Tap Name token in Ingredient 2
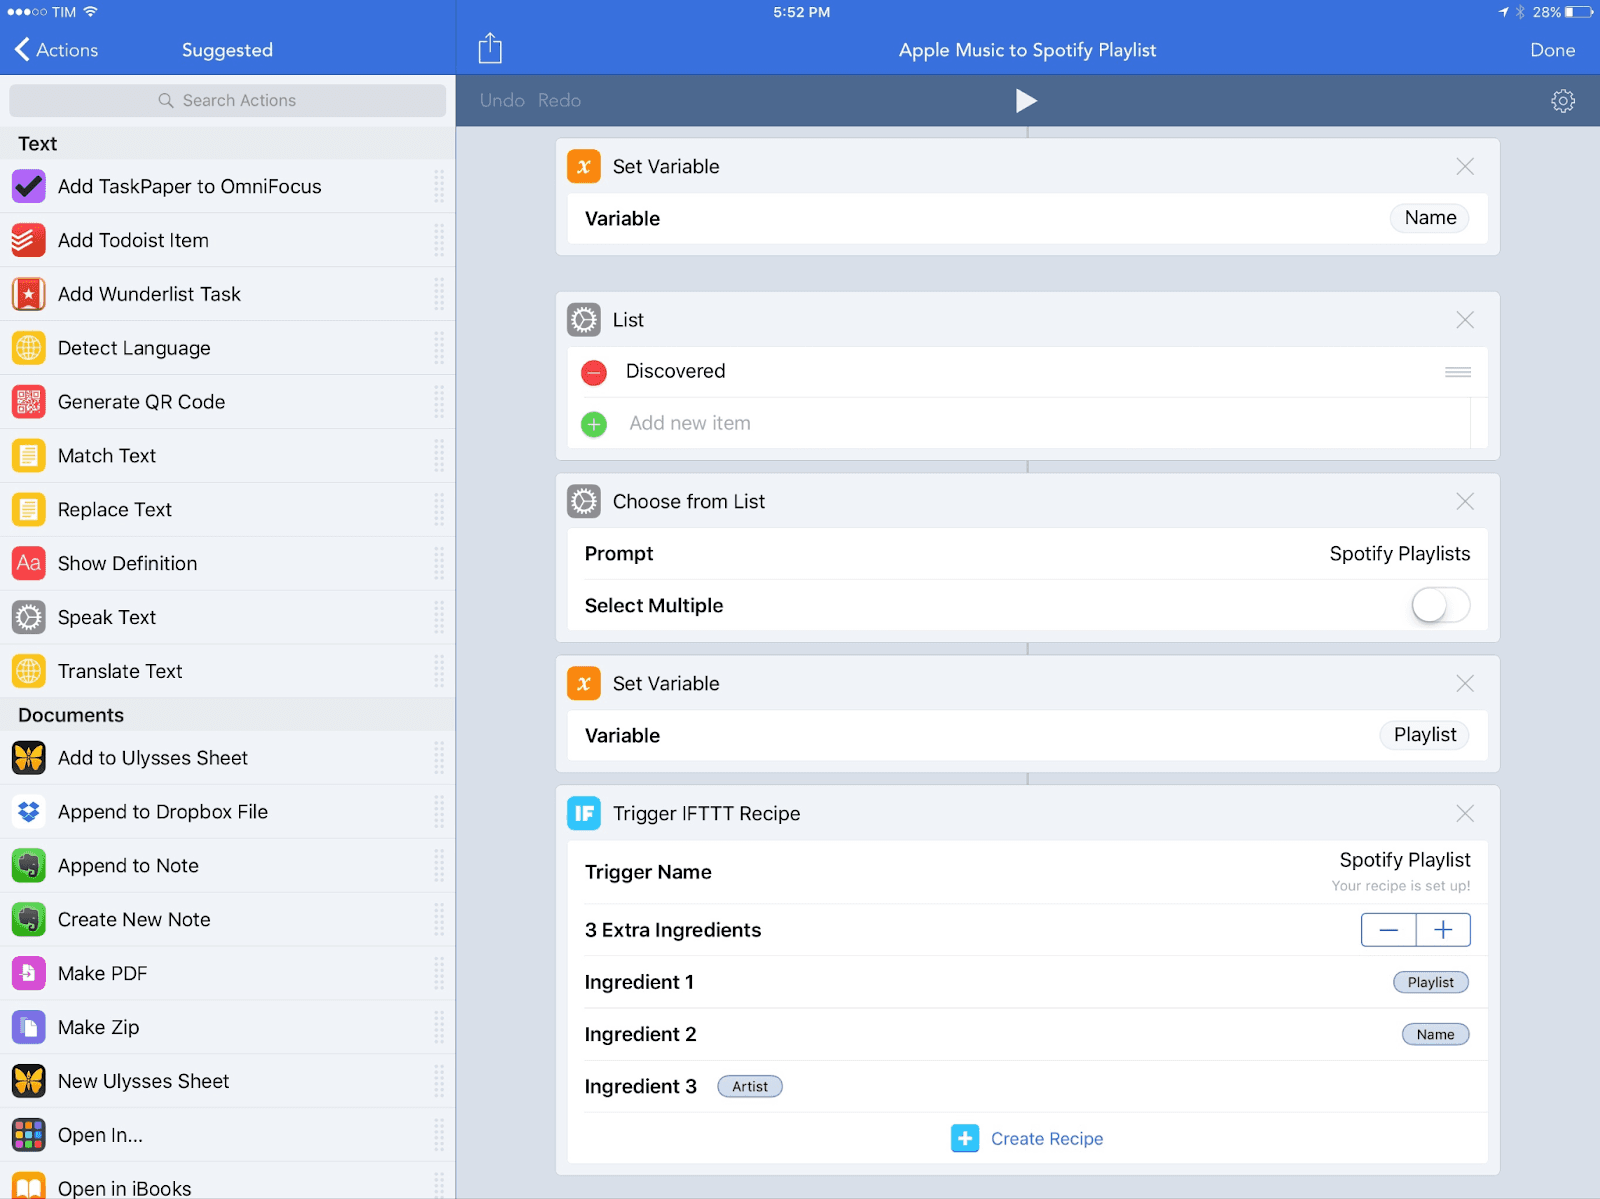 pyautogui.click(x=1435, y=1035)
